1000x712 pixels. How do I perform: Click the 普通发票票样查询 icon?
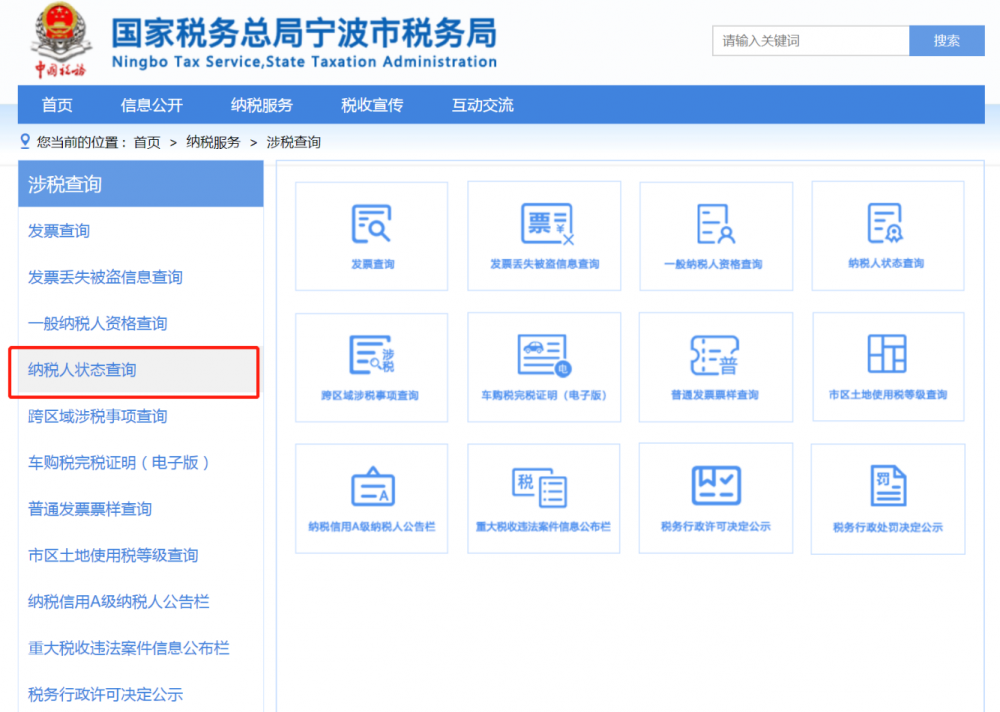716,367
